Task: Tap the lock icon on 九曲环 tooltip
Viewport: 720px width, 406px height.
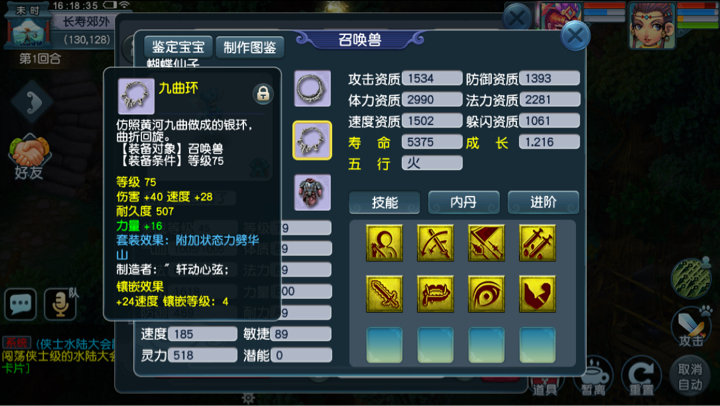Action: [x=263, y=94]
